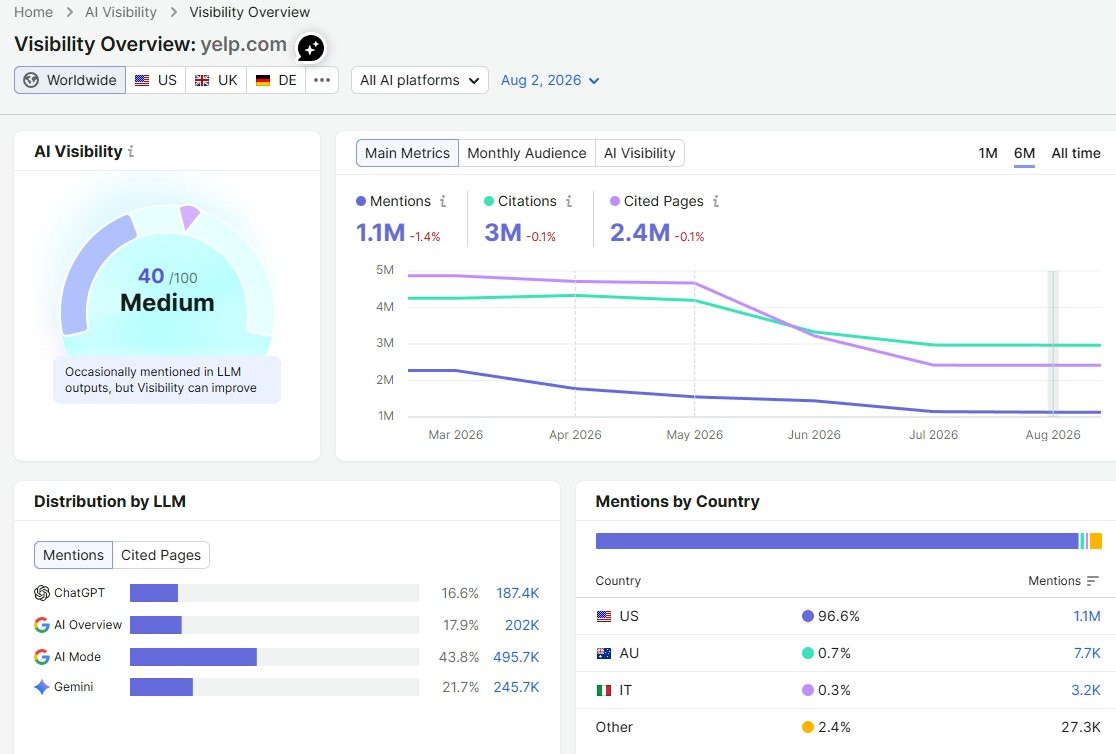Screen dimensions: 1116x754
Task: Click the 1.1M Mentions total value
Action: coord(380,233)
